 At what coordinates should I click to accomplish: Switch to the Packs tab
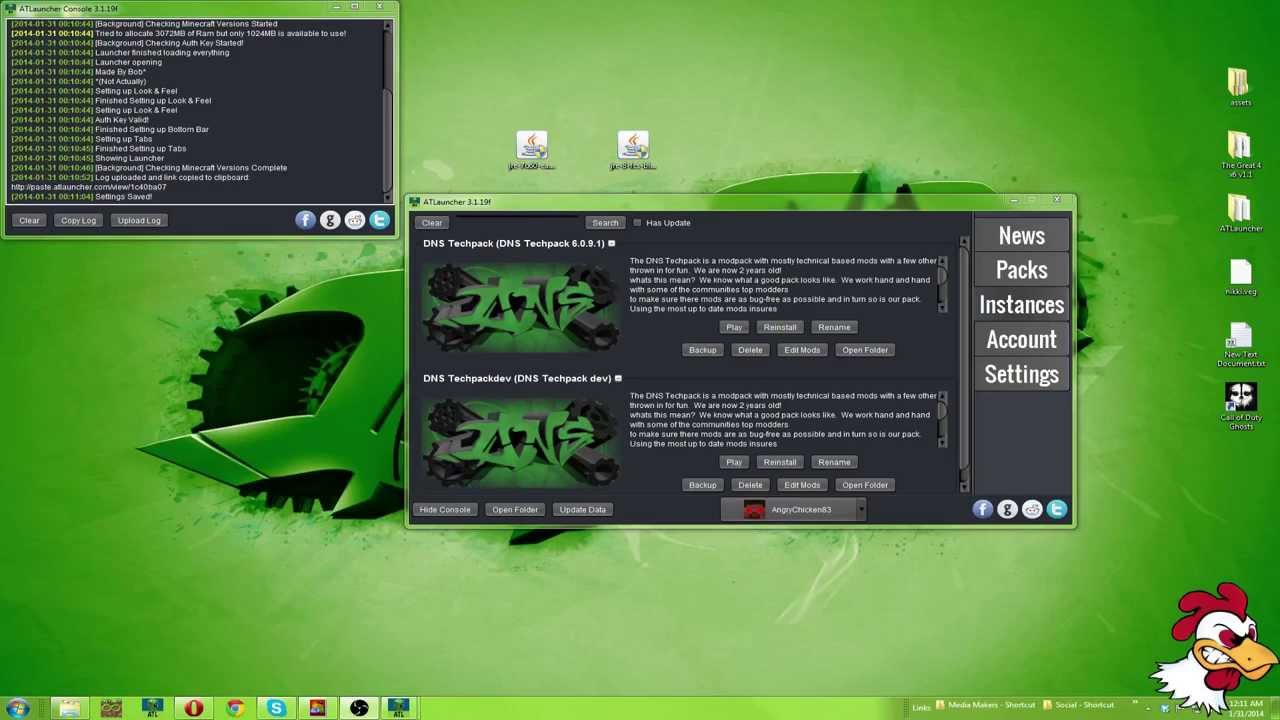pos(1021,270)
